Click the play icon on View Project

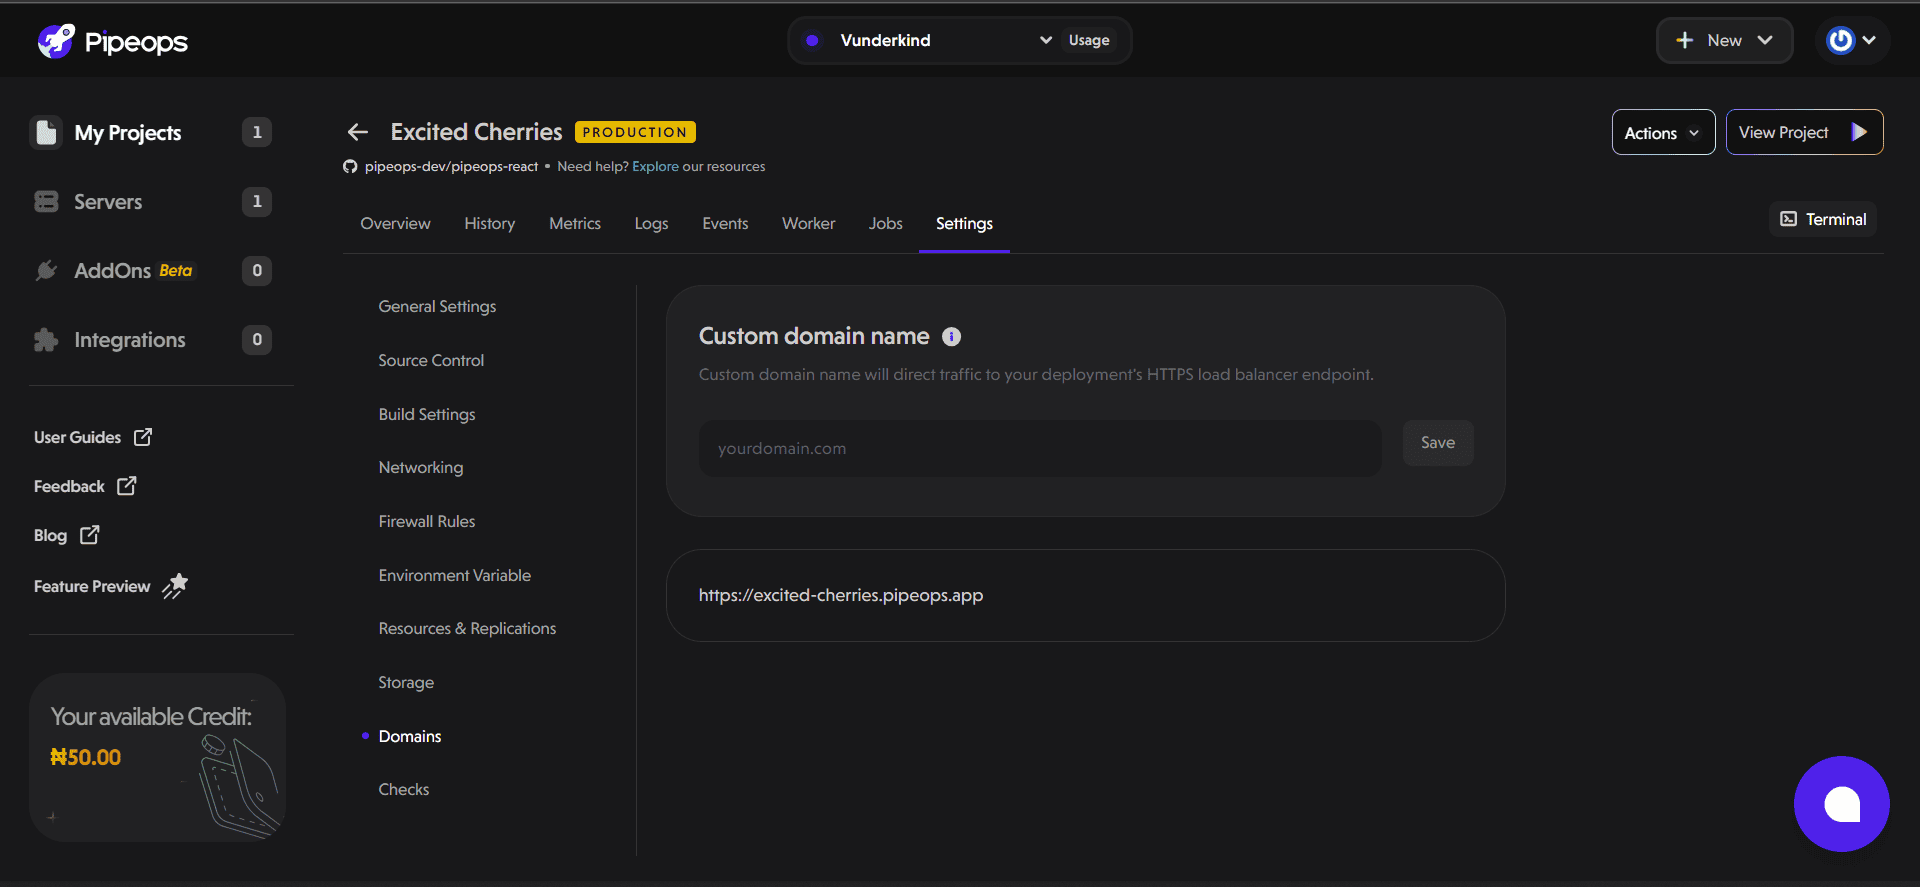1859,132
